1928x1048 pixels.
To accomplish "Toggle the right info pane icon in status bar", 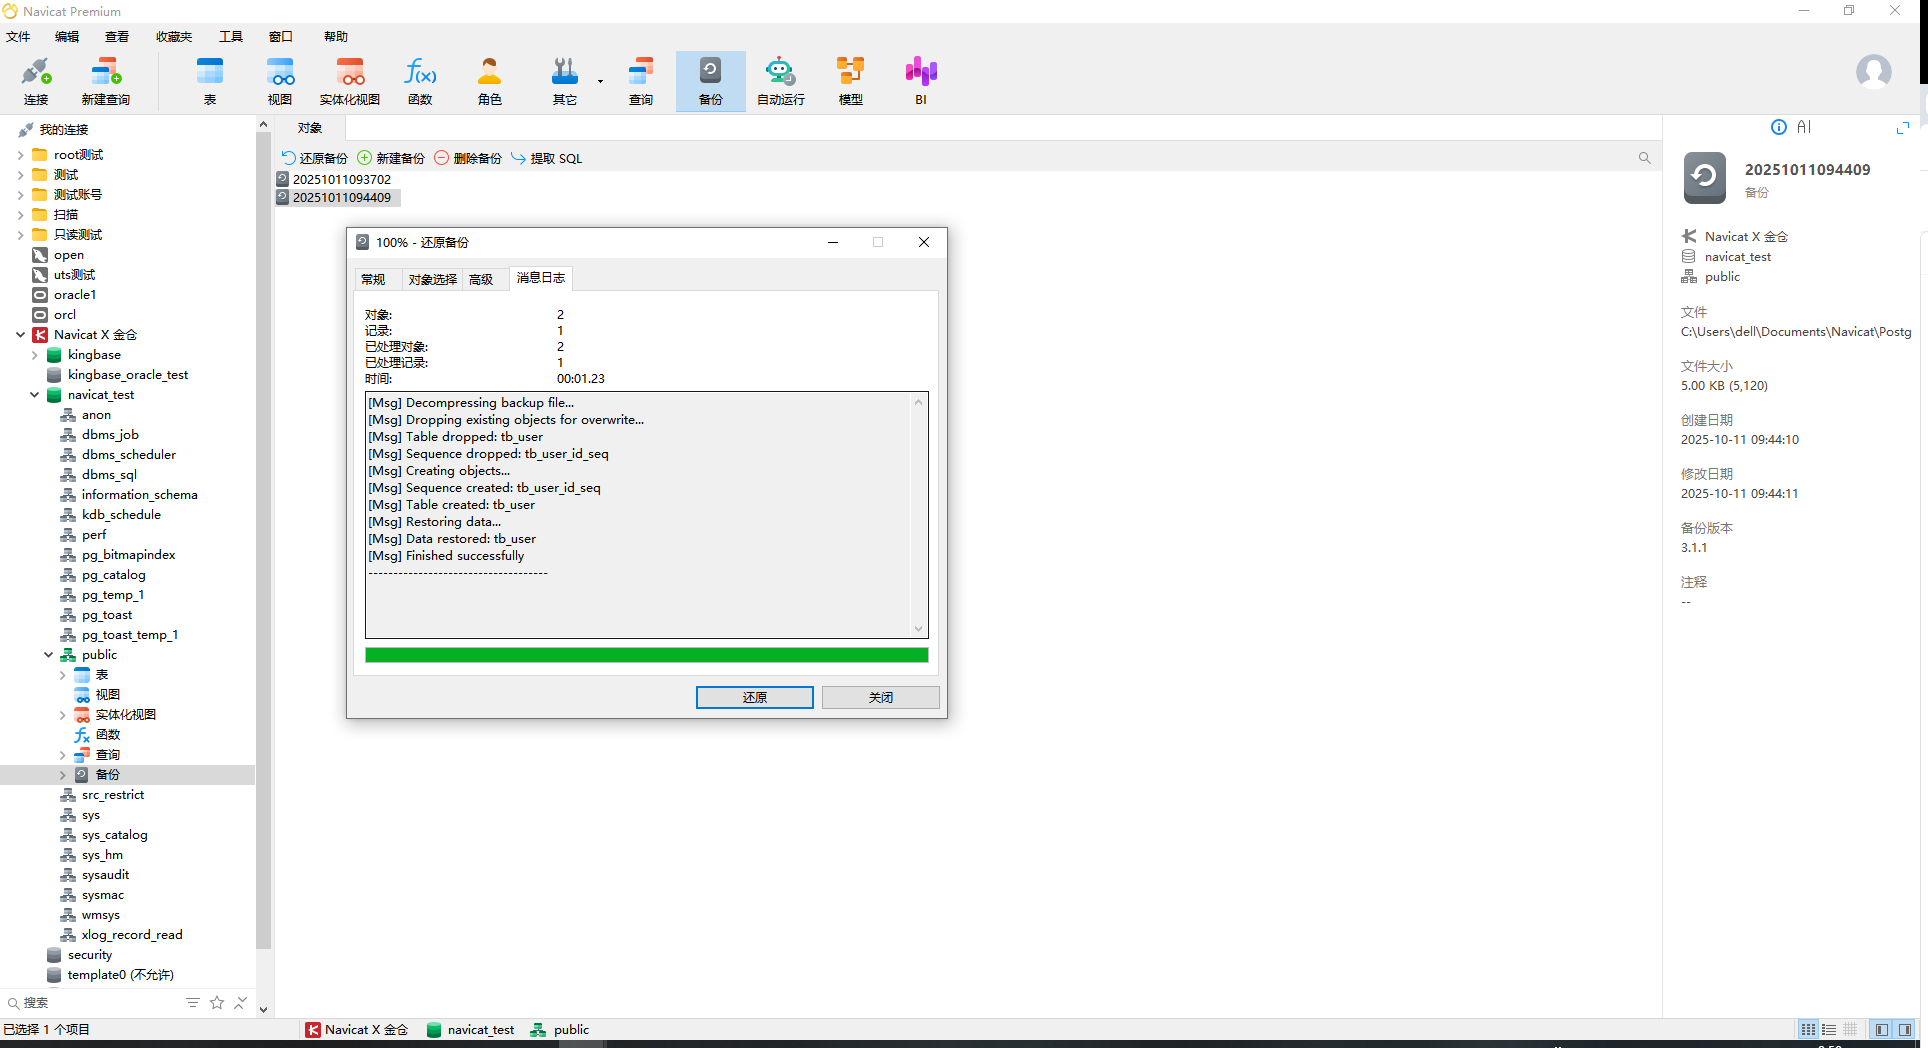I will tap(1905, 1029).
